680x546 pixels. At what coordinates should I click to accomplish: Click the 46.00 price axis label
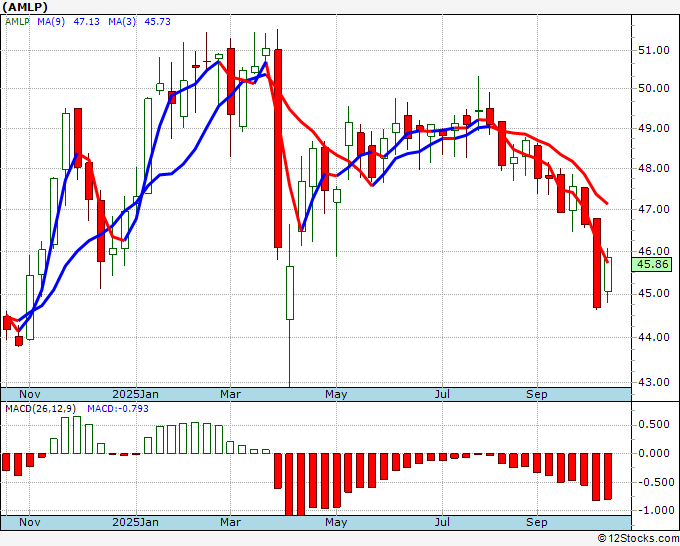pyautogui.click(x=653, y=251)
